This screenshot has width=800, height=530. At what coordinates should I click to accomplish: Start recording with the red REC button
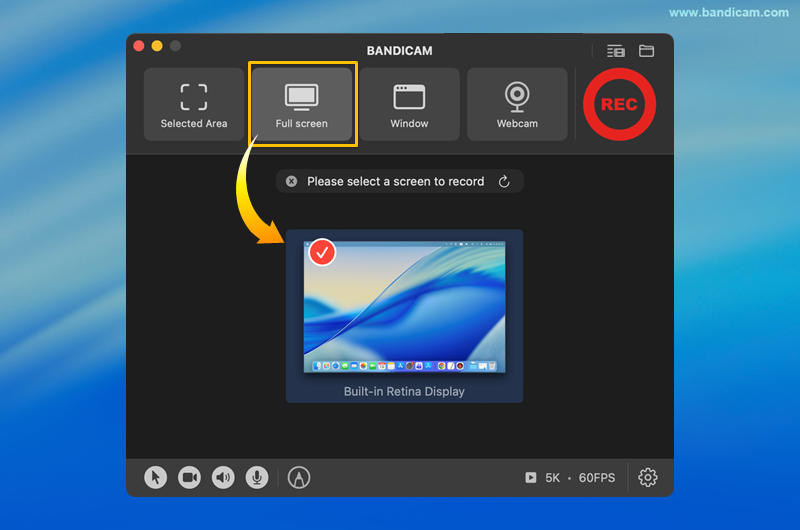pos(619,105)
